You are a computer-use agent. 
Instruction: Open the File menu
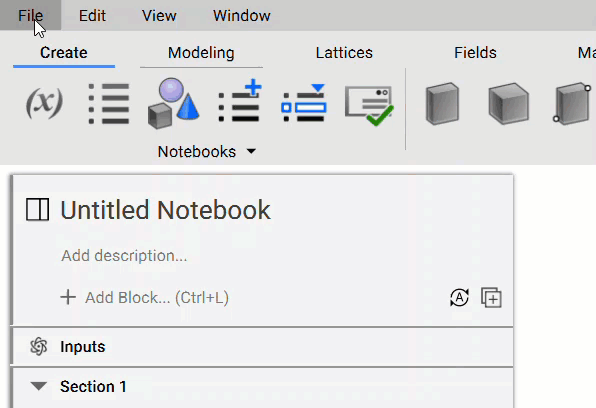tap(30, 16)
